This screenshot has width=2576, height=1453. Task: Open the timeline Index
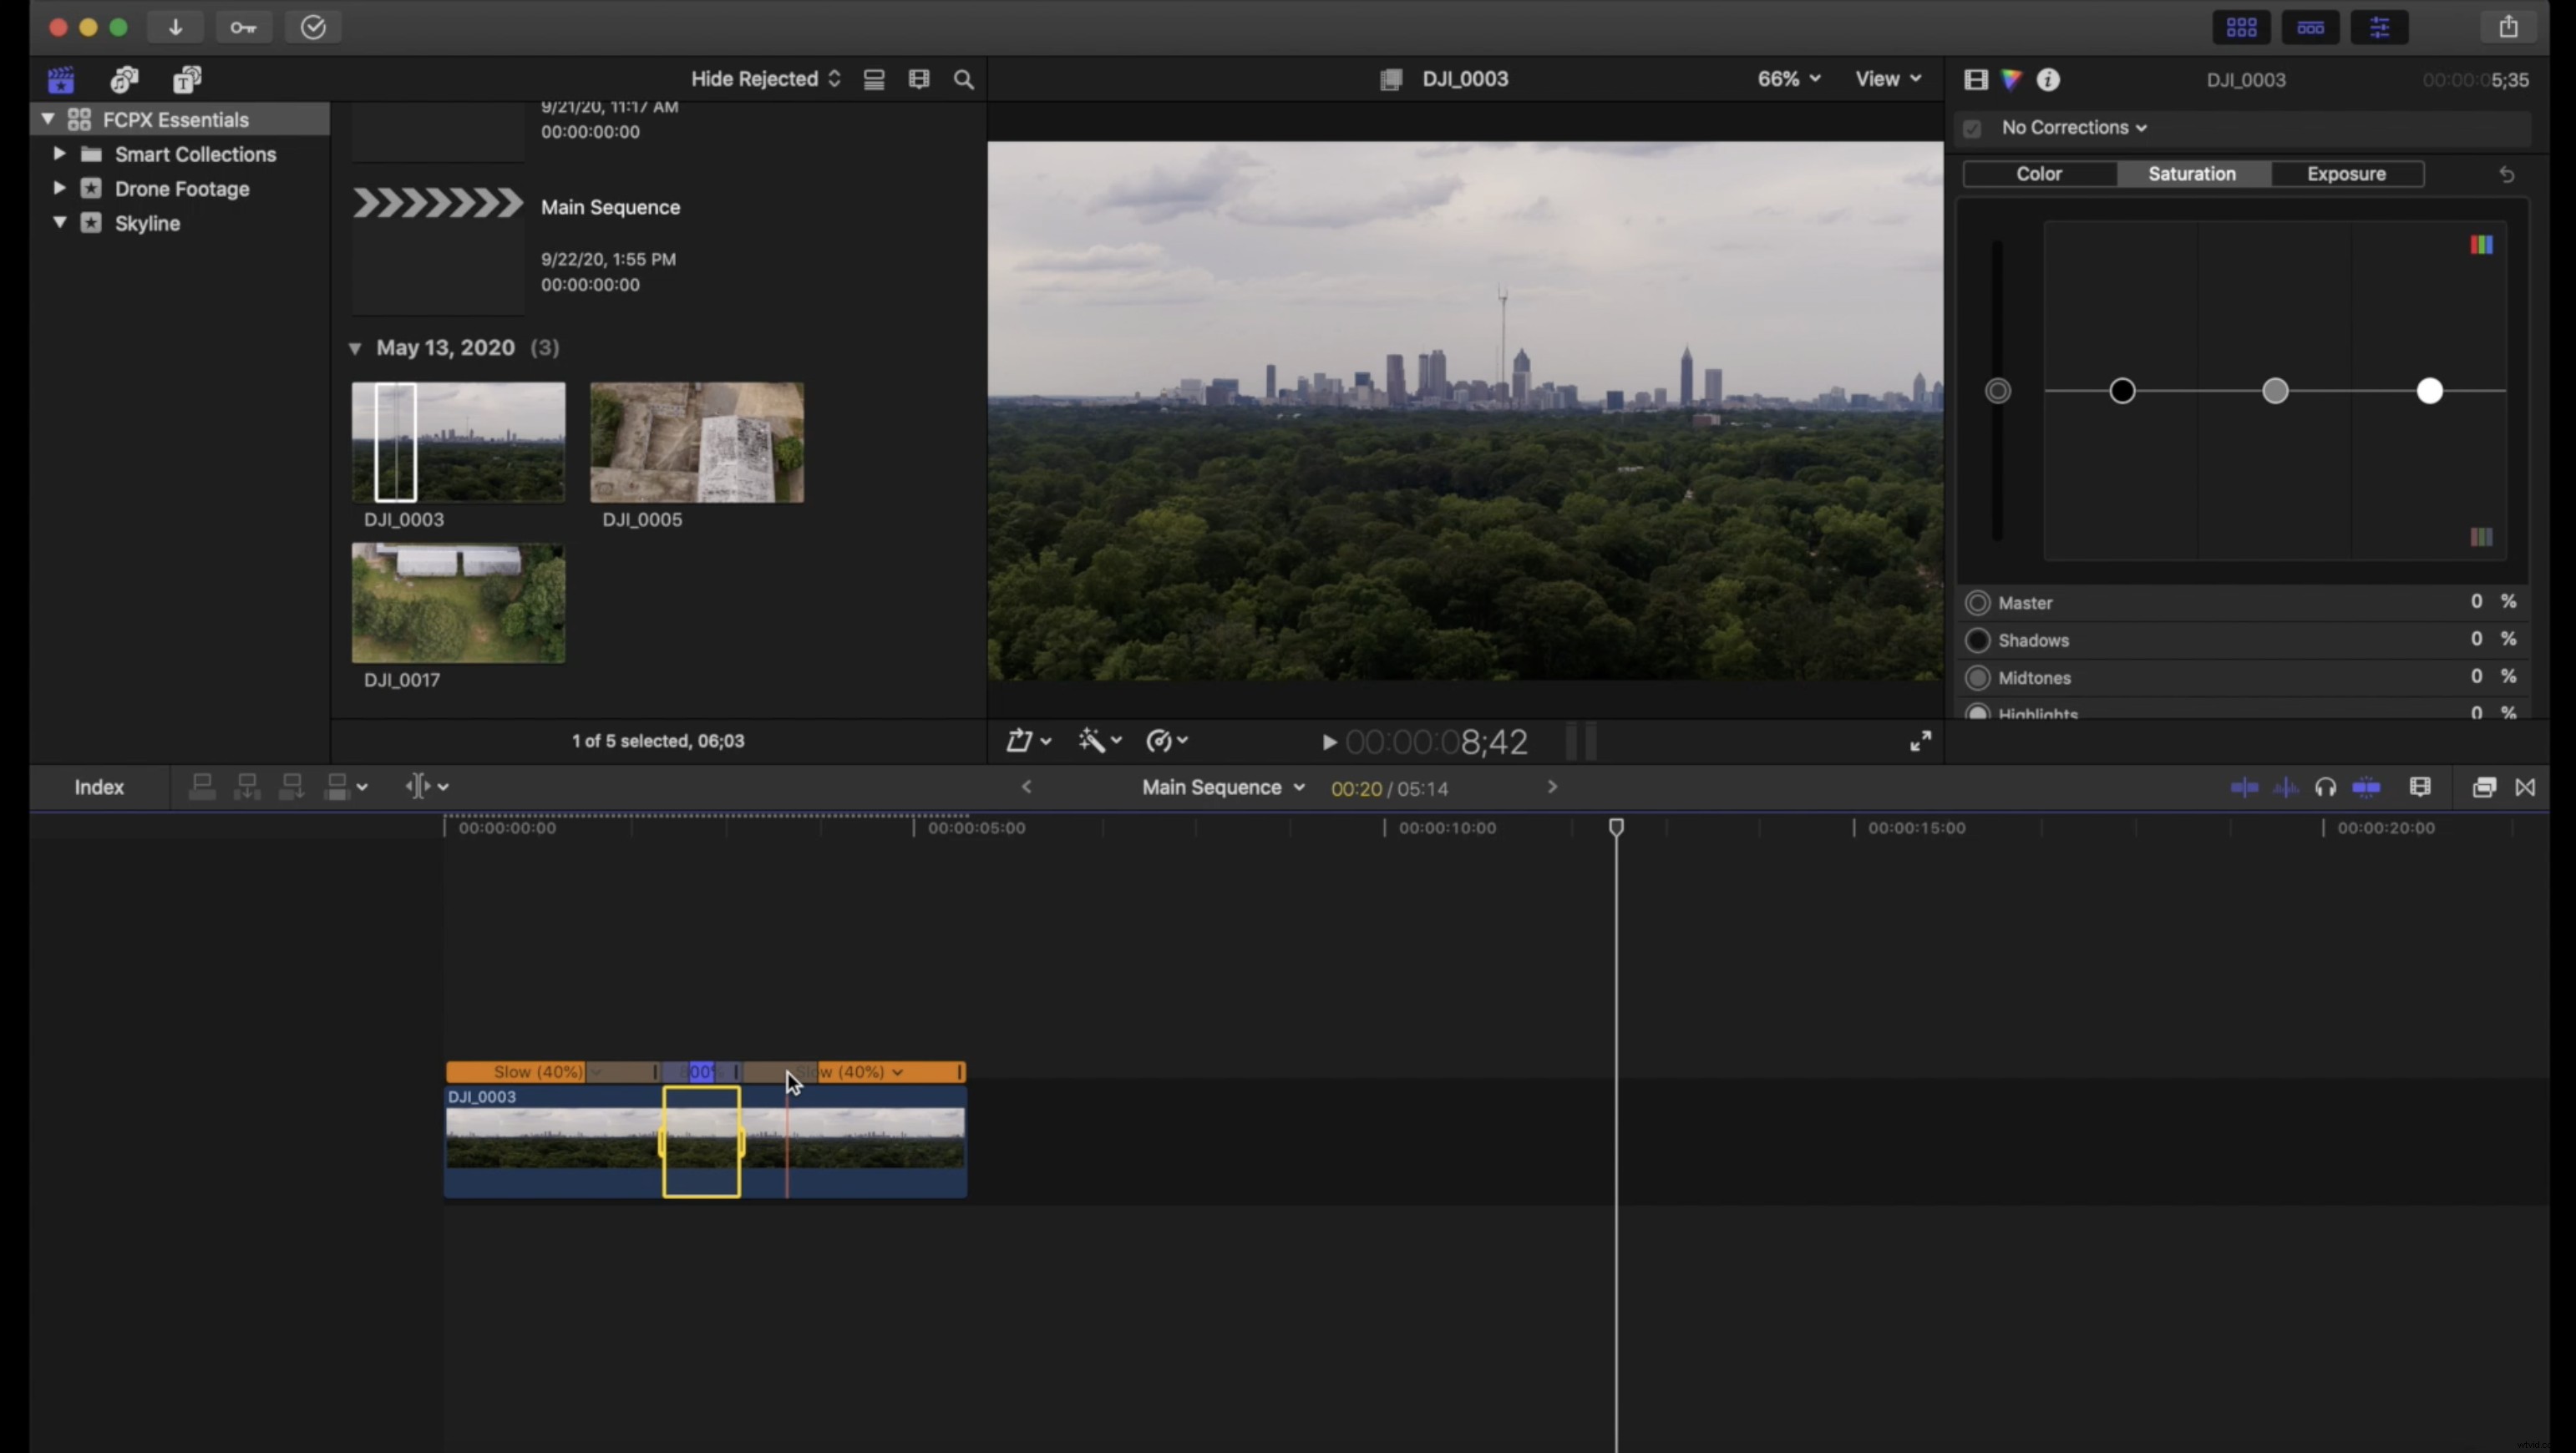[99, 787]
